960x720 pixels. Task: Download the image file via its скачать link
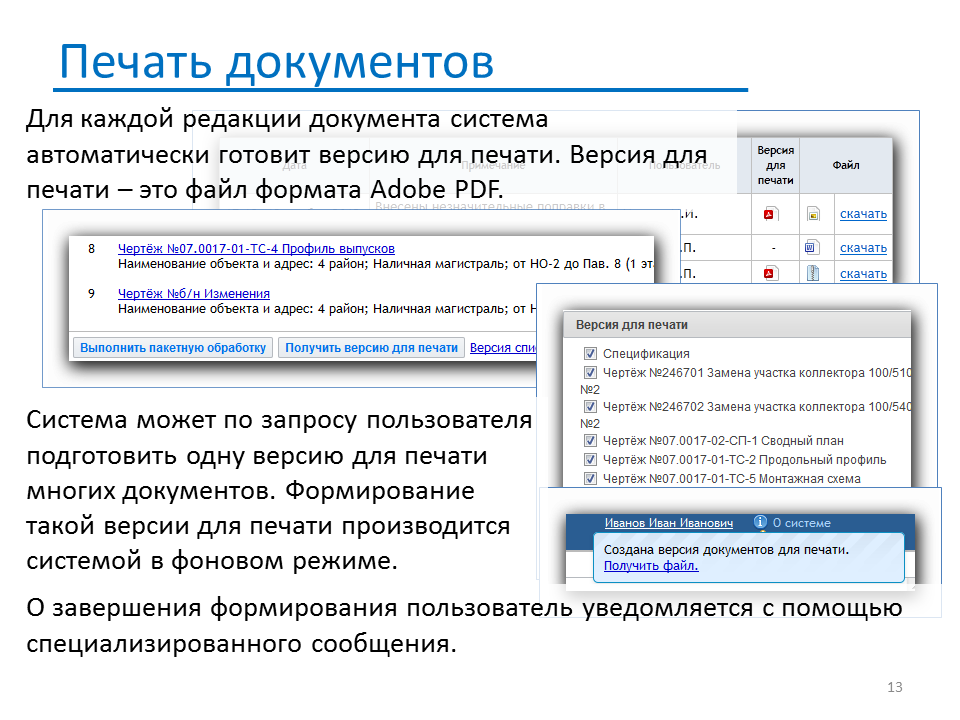click(863, 214)
